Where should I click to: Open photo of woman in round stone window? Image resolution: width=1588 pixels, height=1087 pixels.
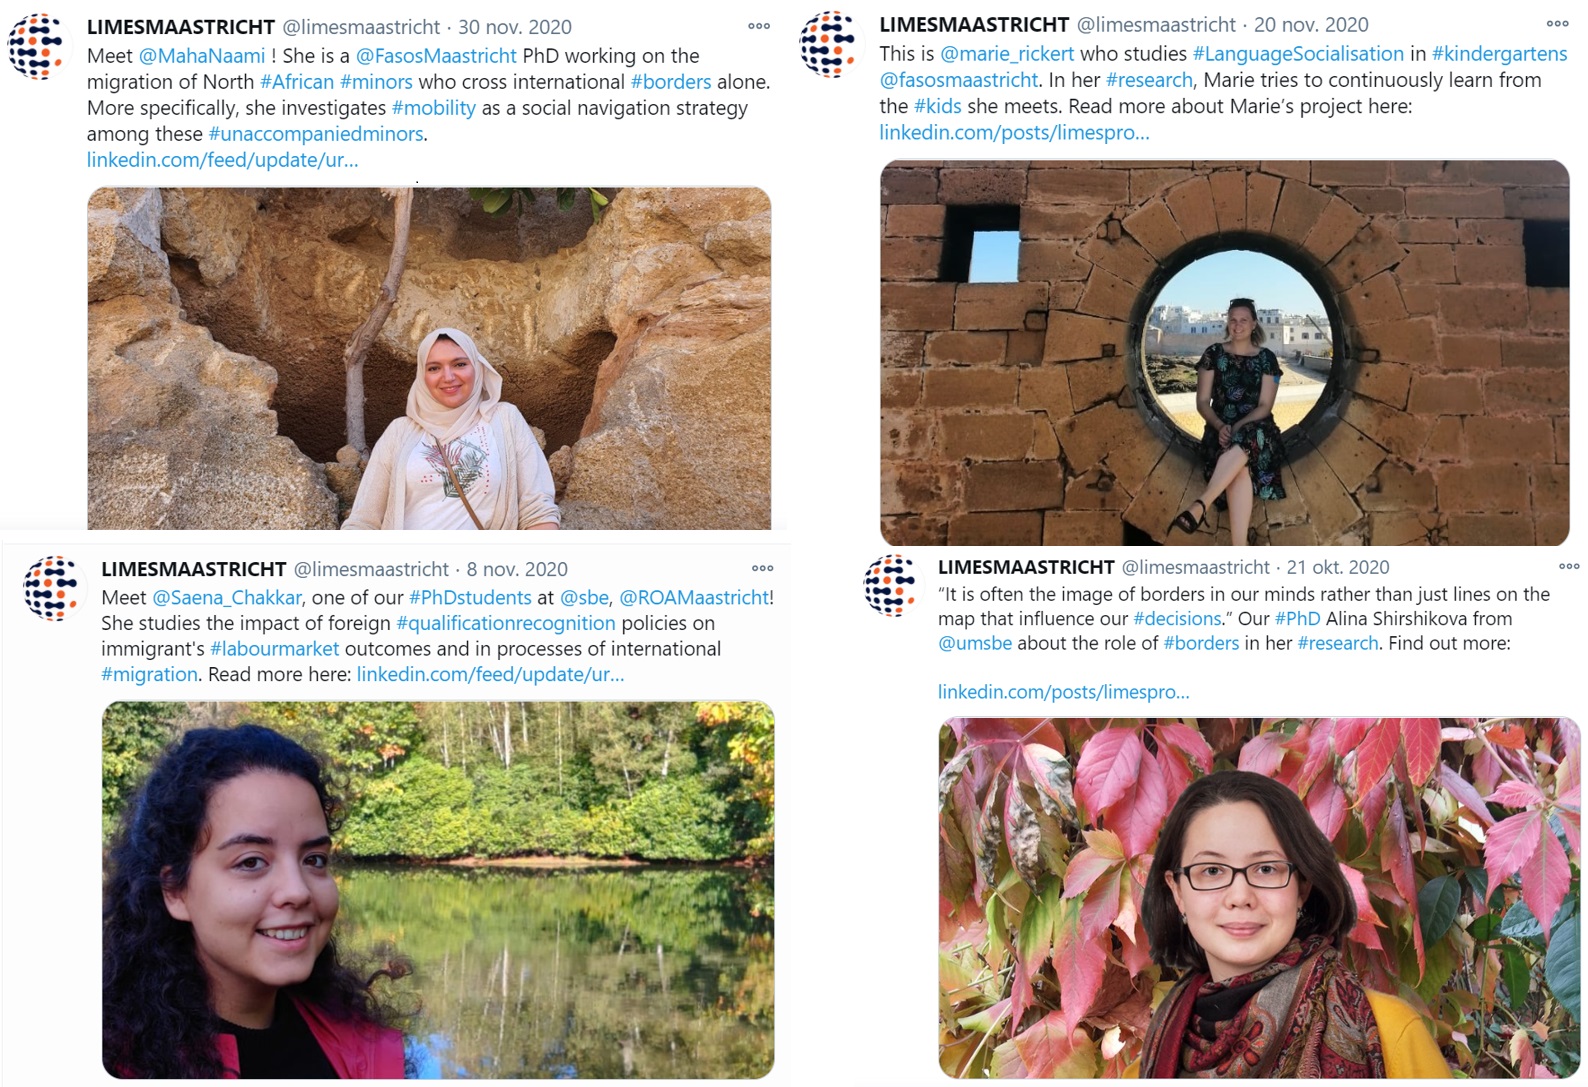1225,353
